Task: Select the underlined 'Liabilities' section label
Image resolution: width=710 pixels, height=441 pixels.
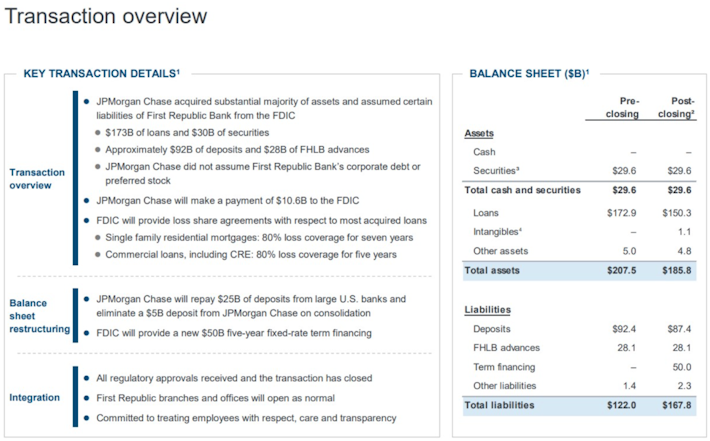Action: coord(488,310)
